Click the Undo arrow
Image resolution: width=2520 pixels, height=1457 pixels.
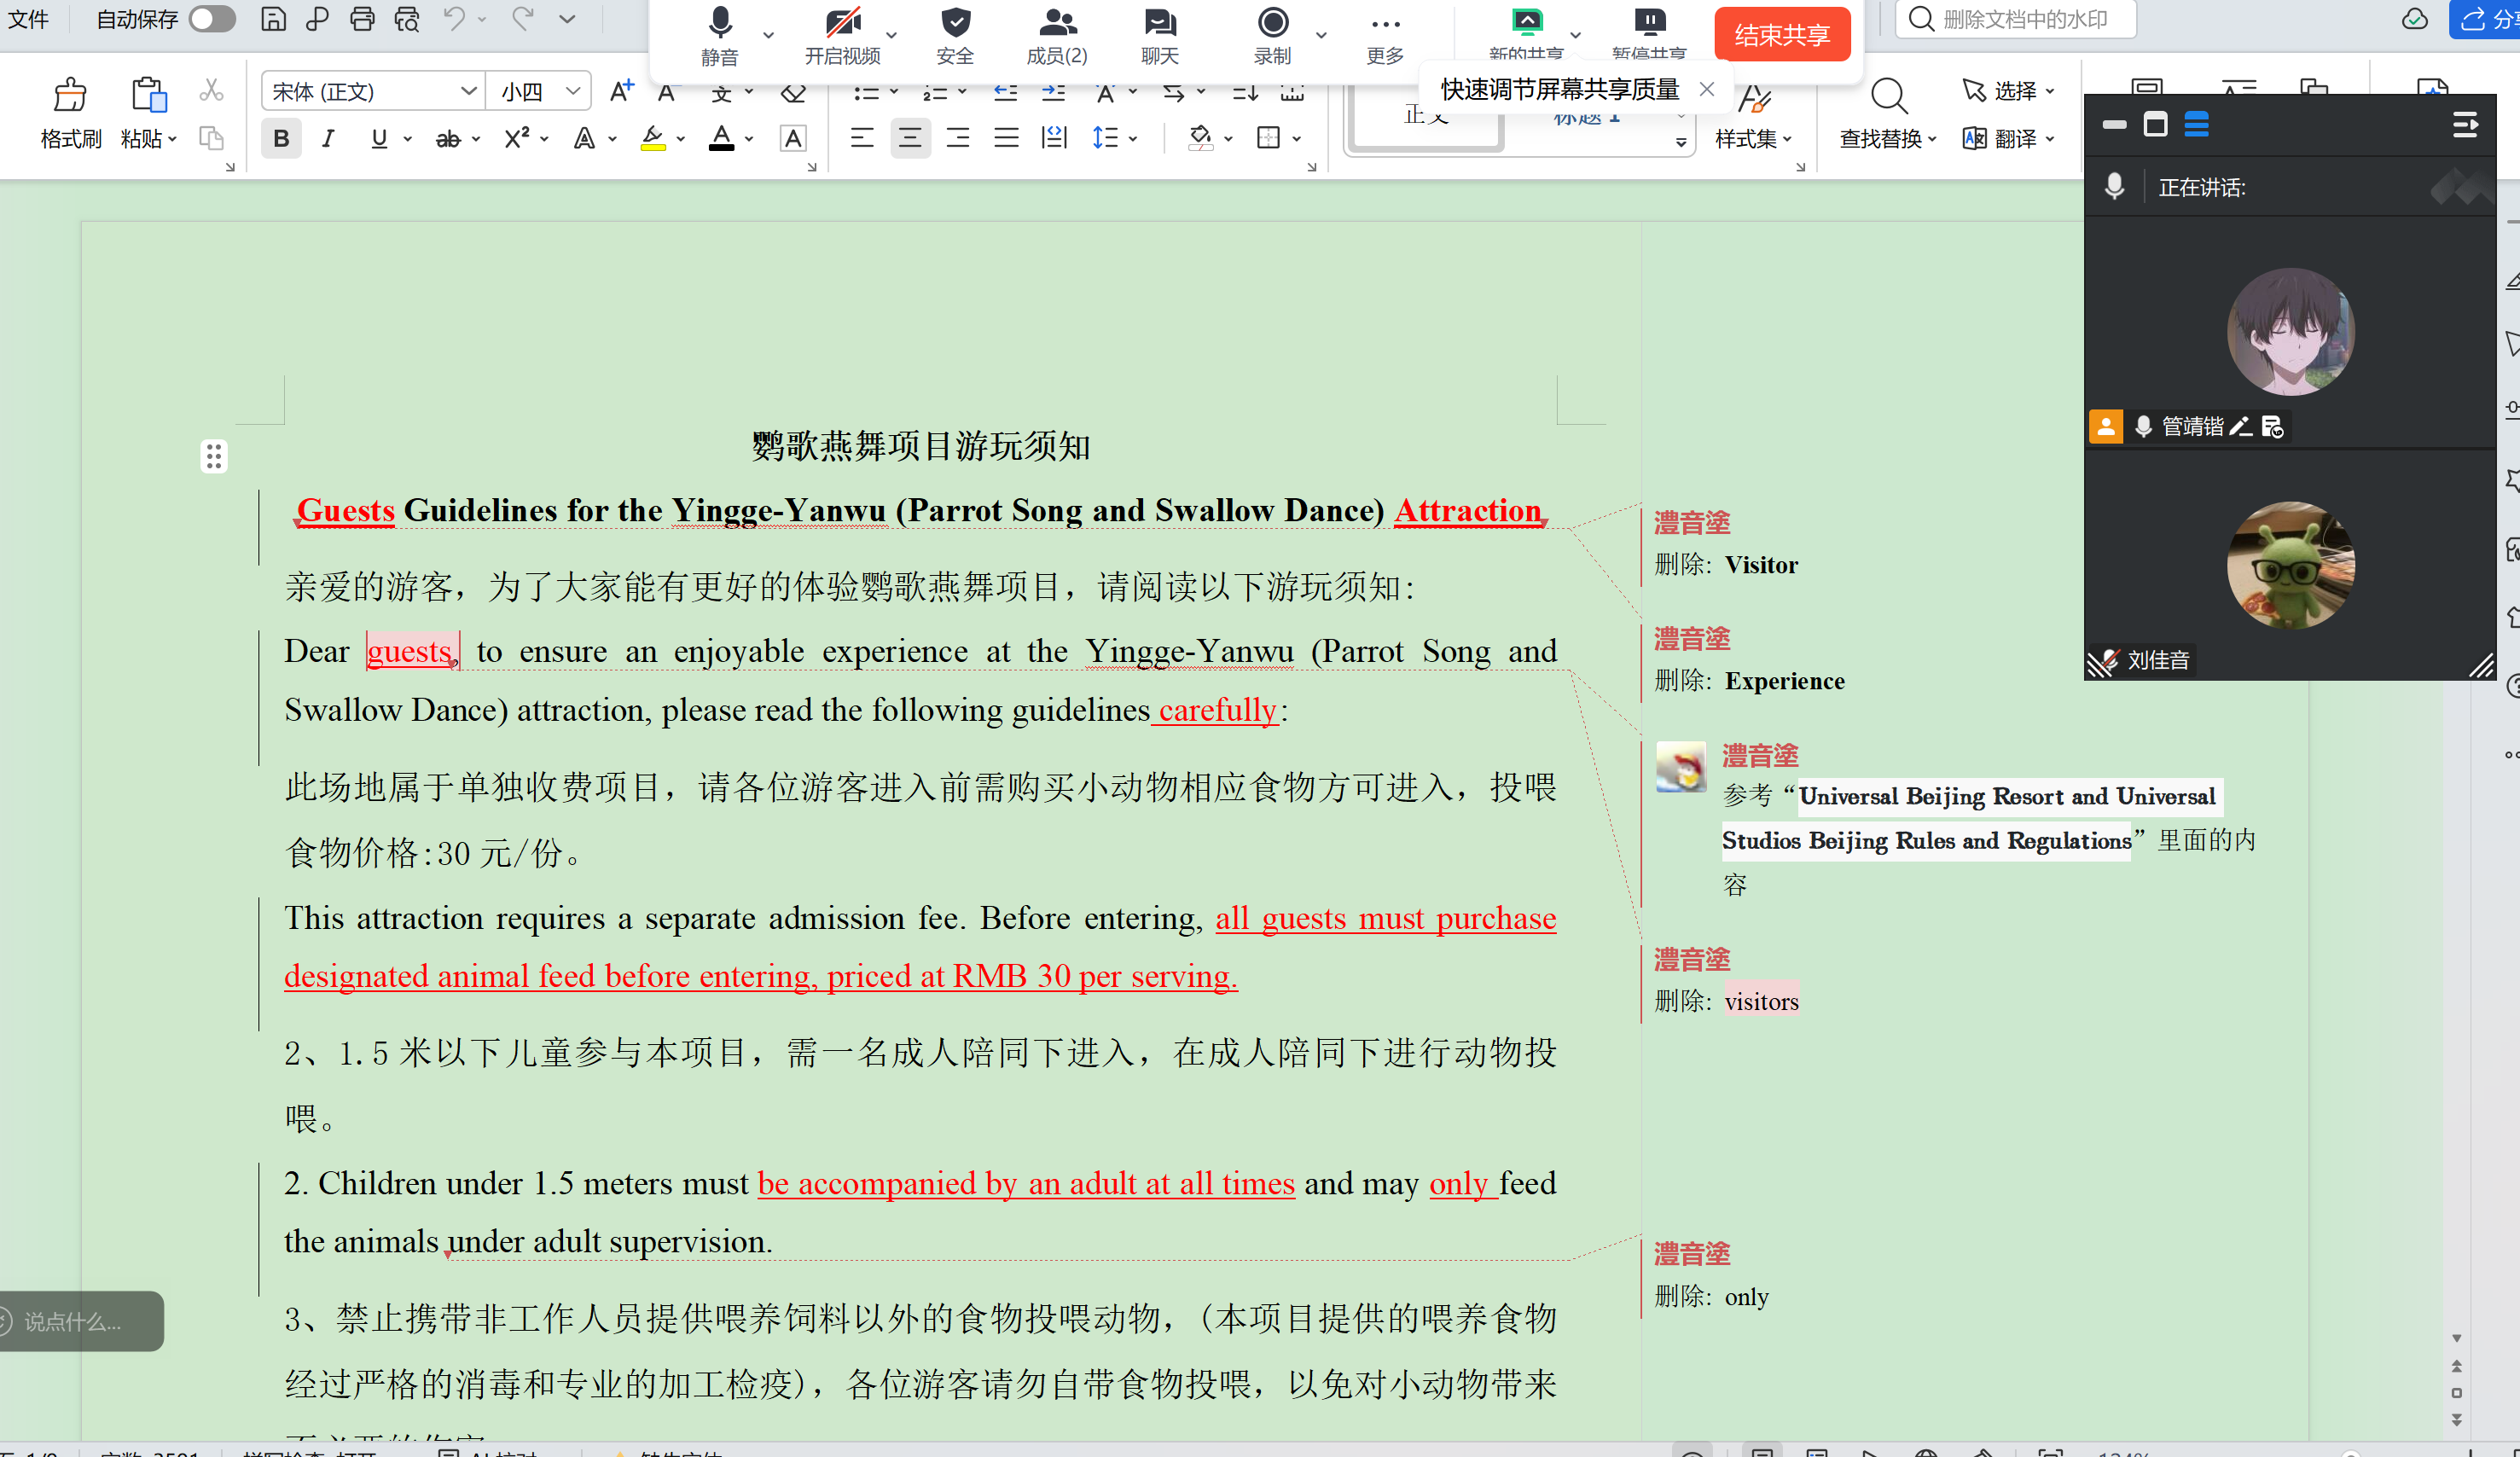click(454, 19)
